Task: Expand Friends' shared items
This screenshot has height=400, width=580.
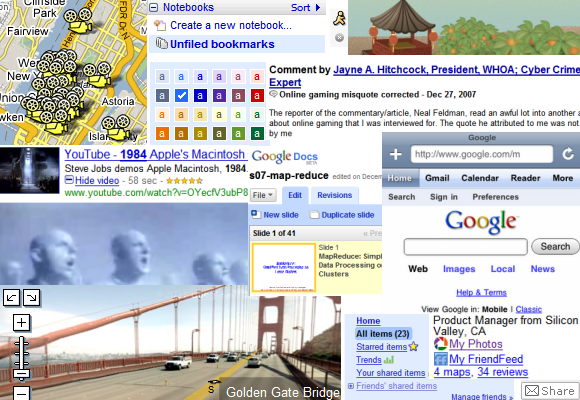Action: coord(351,386)
